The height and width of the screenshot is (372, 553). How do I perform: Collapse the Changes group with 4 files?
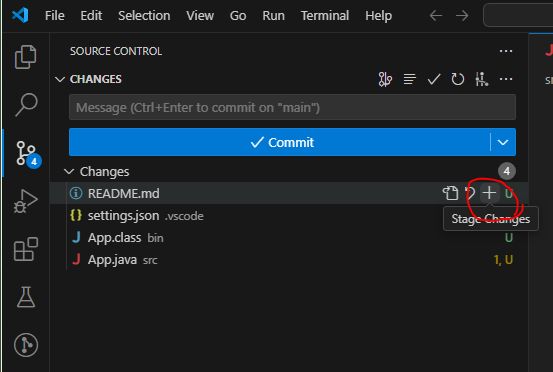[69, 172]
